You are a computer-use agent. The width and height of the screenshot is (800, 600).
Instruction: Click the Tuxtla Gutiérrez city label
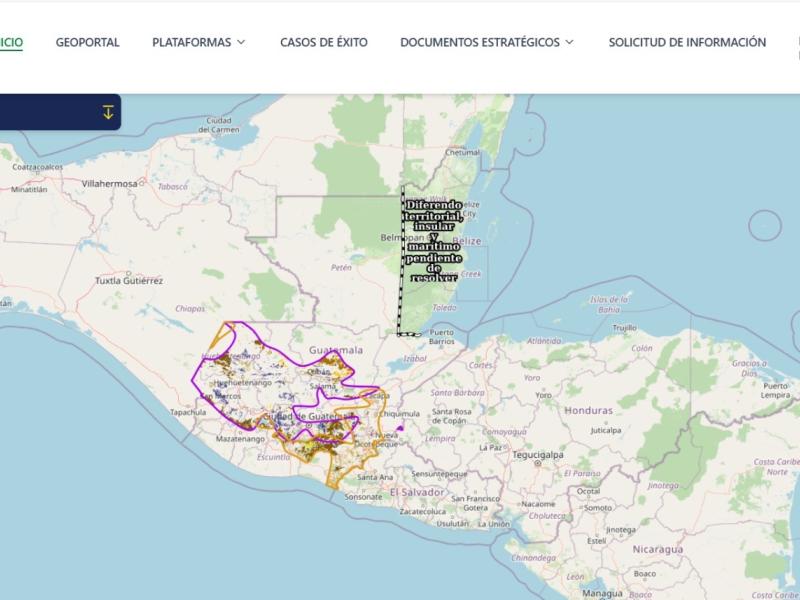pos(128,281)
